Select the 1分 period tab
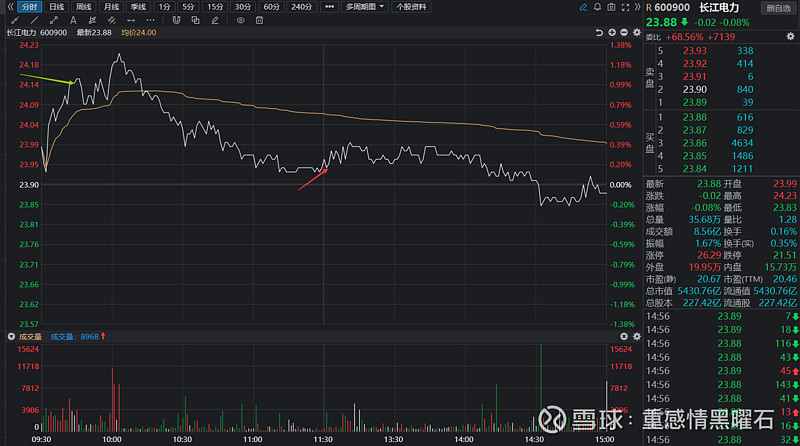 click(164, 7)
